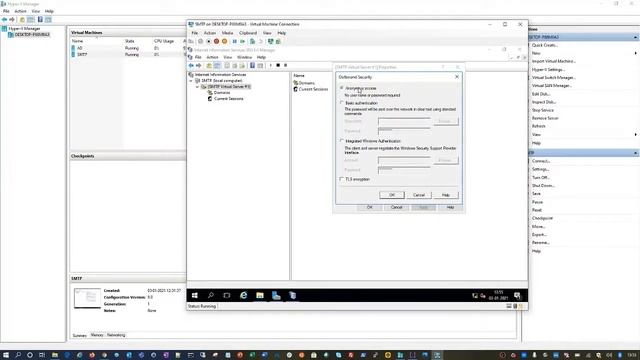Click Cancel in SMTP Virtual Server Properties
Viewport: 640px width, 360px height.
[x=396, y=207]
